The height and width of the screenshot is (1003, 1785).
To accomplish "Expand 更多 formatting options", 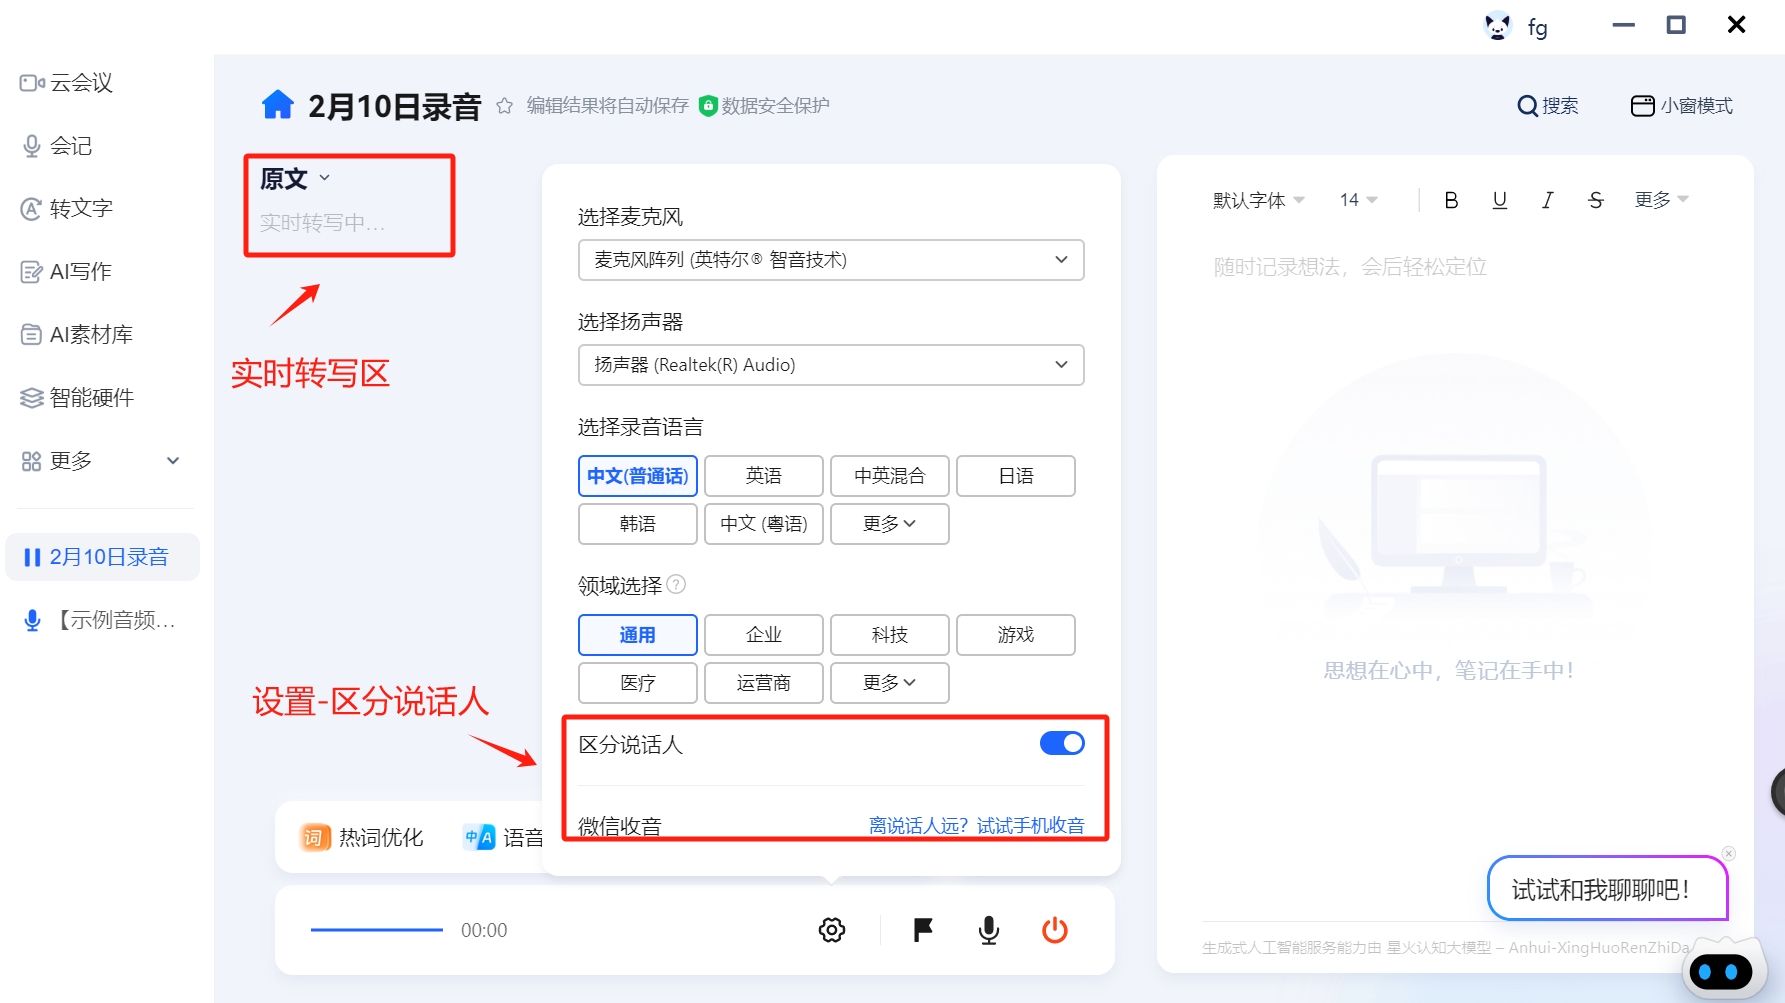I will click(1661, 200).
